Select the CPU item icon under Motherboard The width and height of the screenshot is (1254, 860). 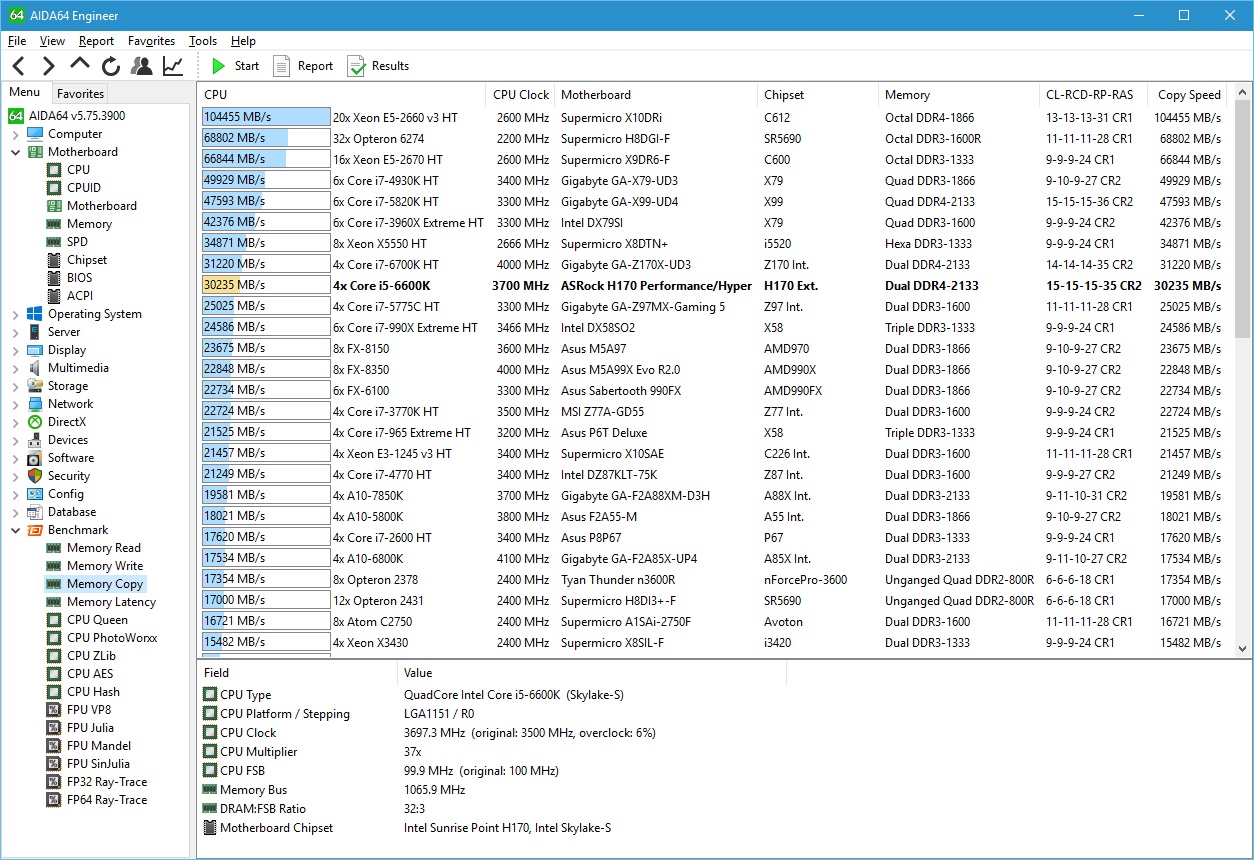[54, 170]
